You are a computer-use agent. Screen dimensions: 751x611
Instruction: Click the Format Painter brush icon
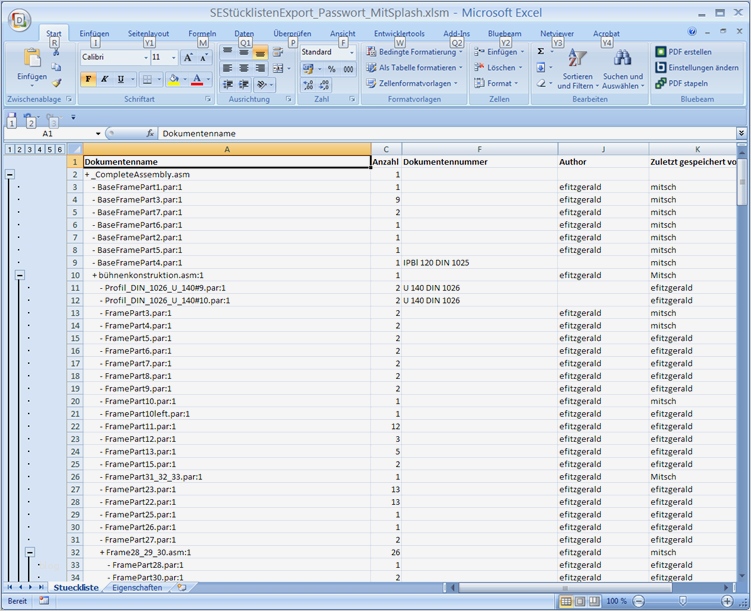(57, 84)
